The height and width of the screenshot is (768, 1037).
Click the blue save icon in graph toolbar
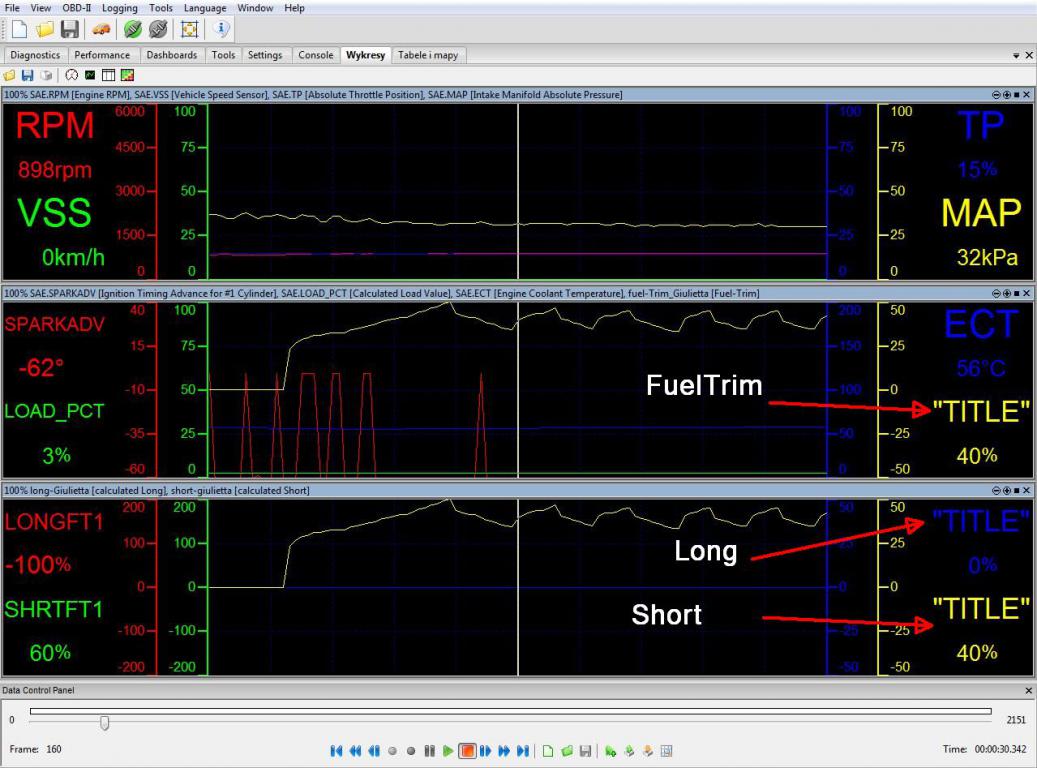point(27,75)
